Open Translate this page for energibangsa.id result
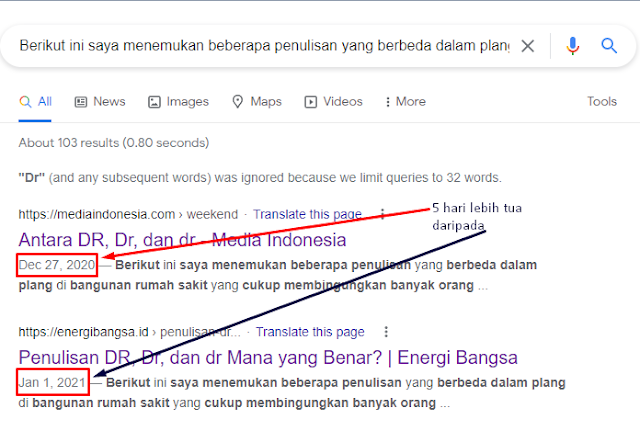640x431 pixels. 310,332
